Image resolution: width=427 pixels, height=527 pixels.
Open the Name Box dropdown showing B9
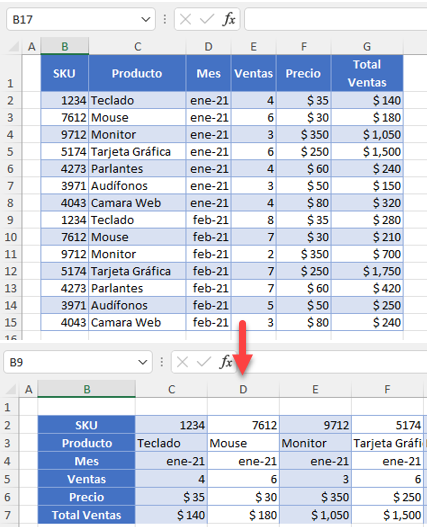point(143,362)
